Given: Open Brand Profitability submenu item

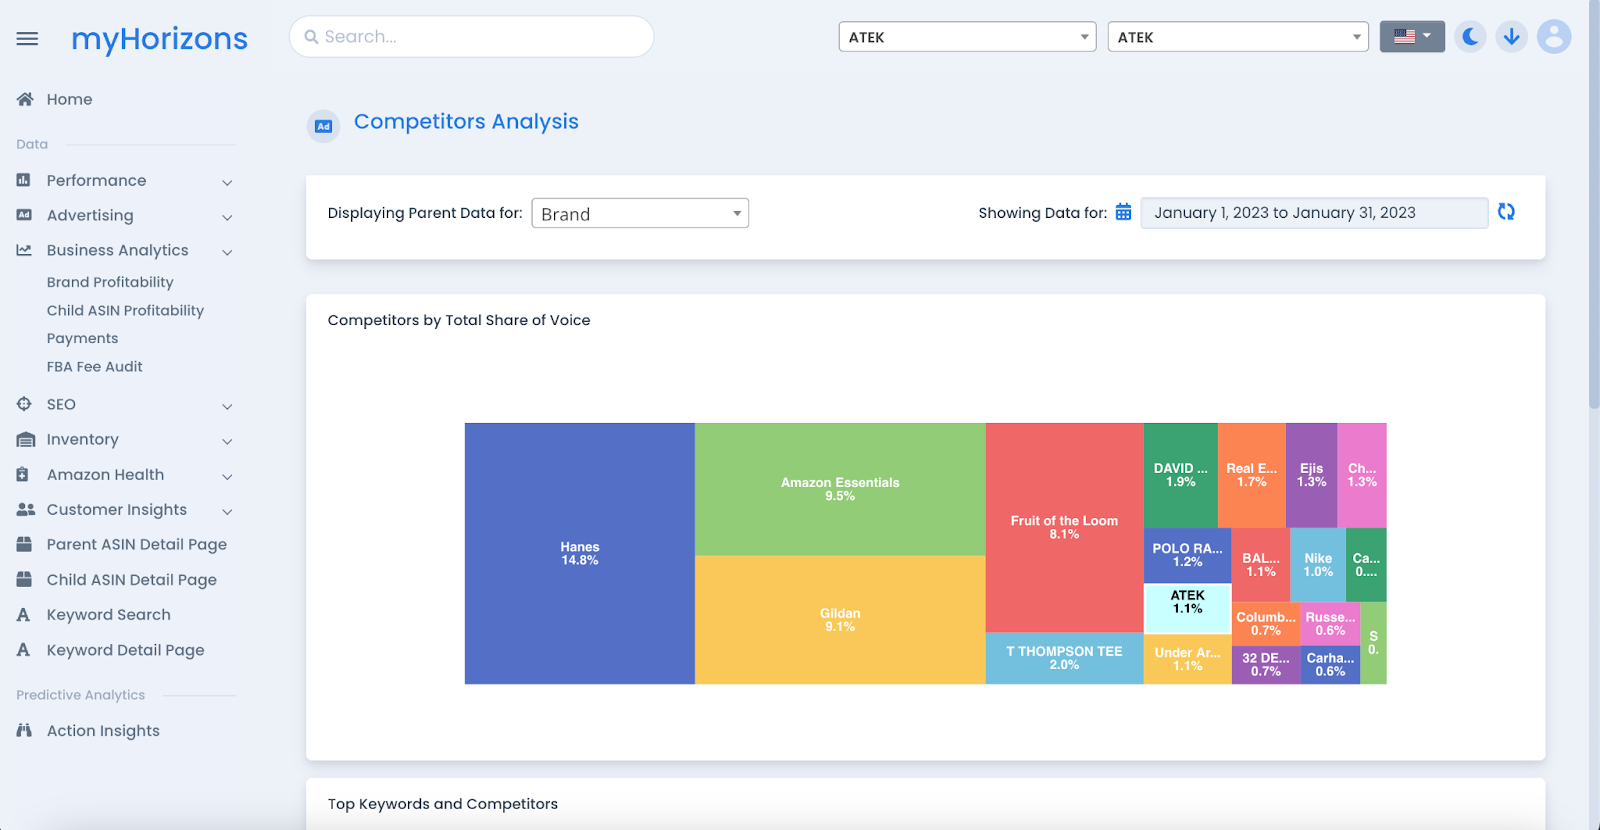Looking at the screenshot, I should point(110,282).
